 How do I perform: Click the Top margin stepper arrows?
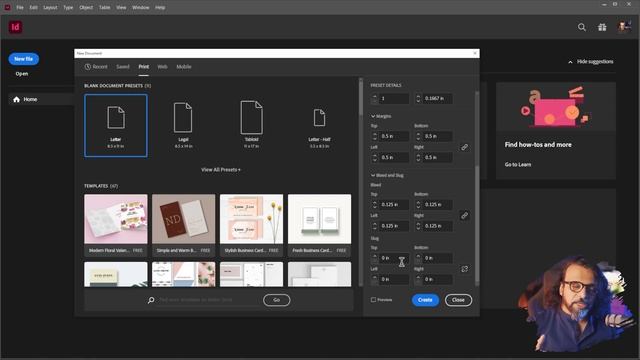coord(375,136)
